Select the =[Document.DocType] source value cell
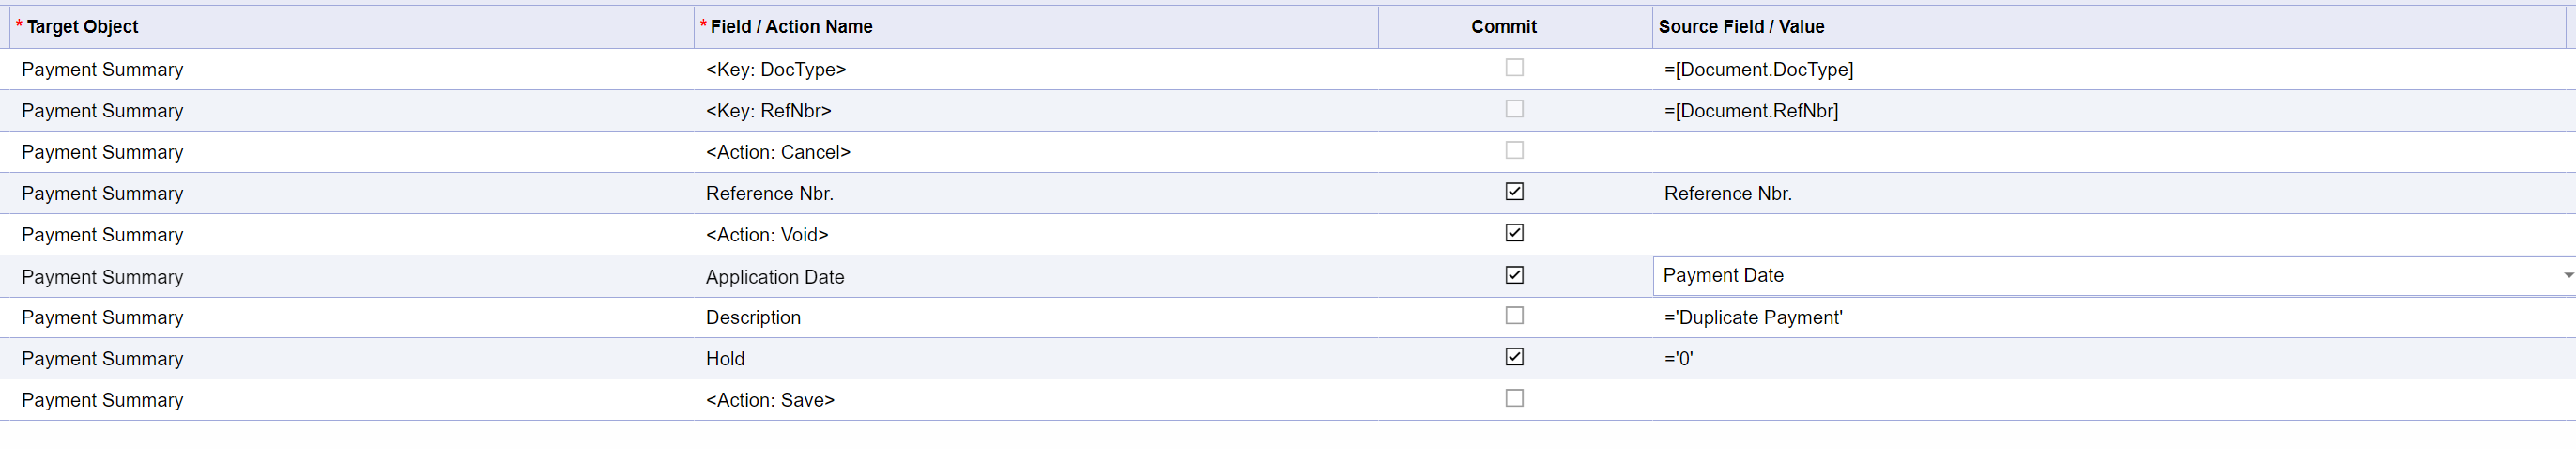Image resolution: width=2576 pixels, height=449 pixels. (1758, 70)
